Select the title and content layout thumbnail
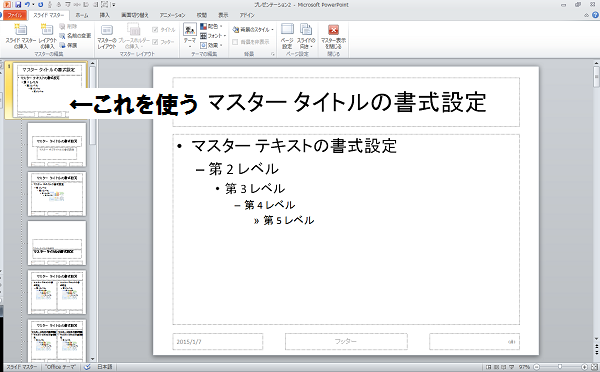600x372 pixels. pyautogui.click(x=57, y=194)
